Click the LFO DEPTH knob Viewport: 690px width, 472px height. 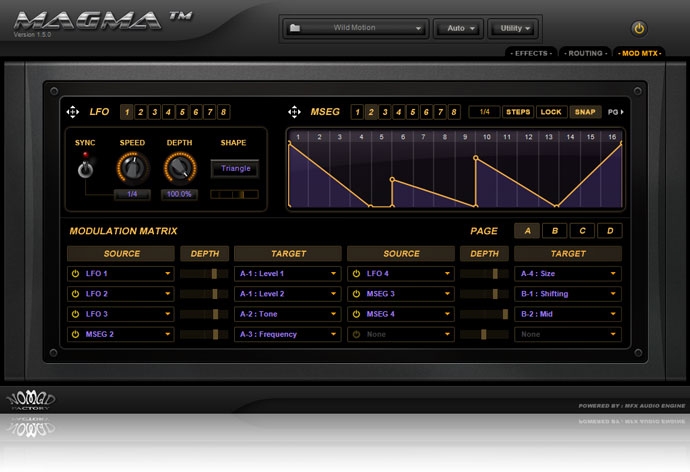(x=180, y=168)
